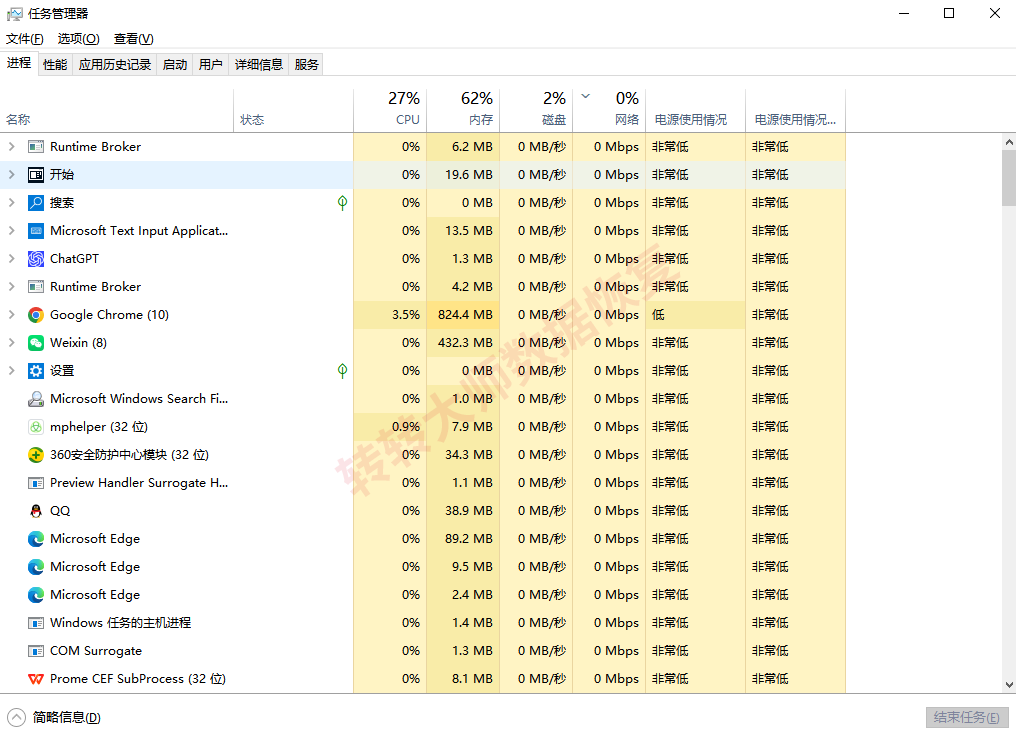Open the 文件(F) menu

(25, 39)
